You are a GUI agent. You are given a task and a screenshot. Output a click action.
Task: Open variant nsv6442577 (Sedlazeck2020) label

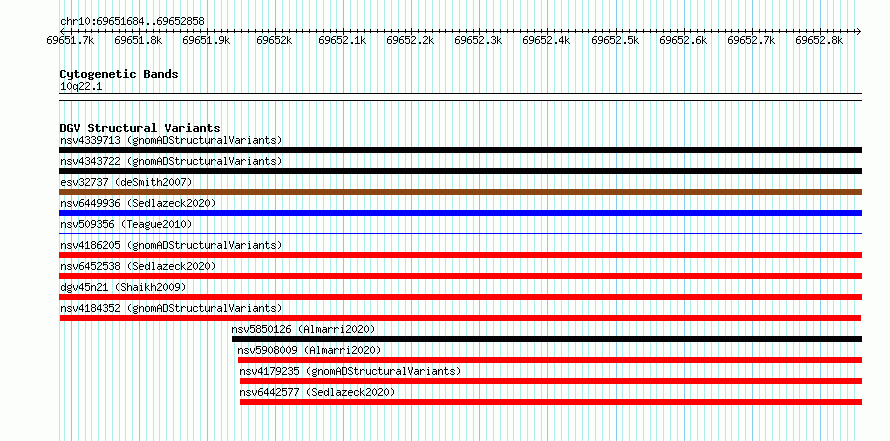point(317,392)
